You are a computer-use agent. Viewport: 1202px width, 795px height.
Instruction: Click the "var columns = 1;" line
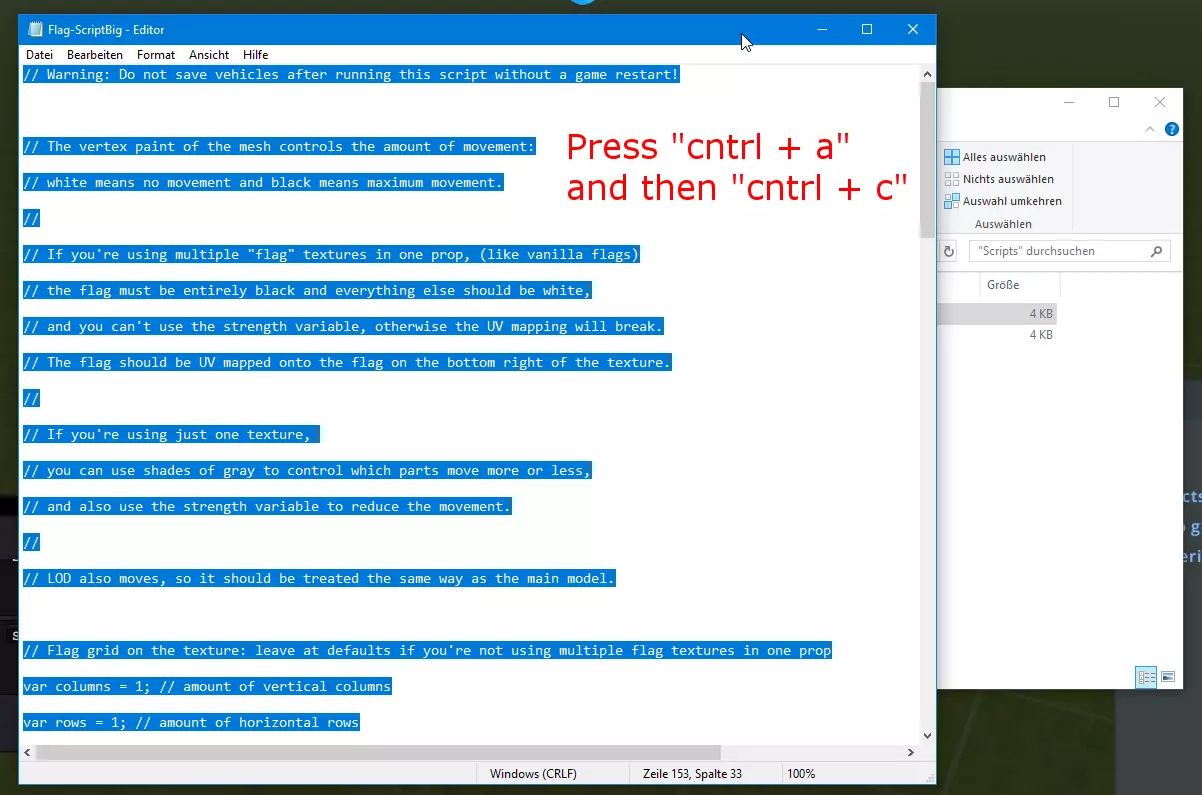click(207, 686)
